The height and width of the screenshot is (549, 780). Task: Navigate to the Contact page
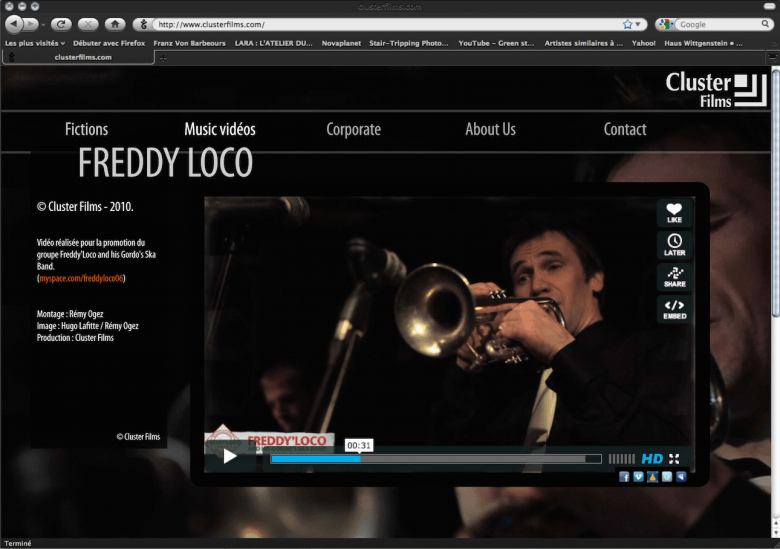tap(624, 129)
